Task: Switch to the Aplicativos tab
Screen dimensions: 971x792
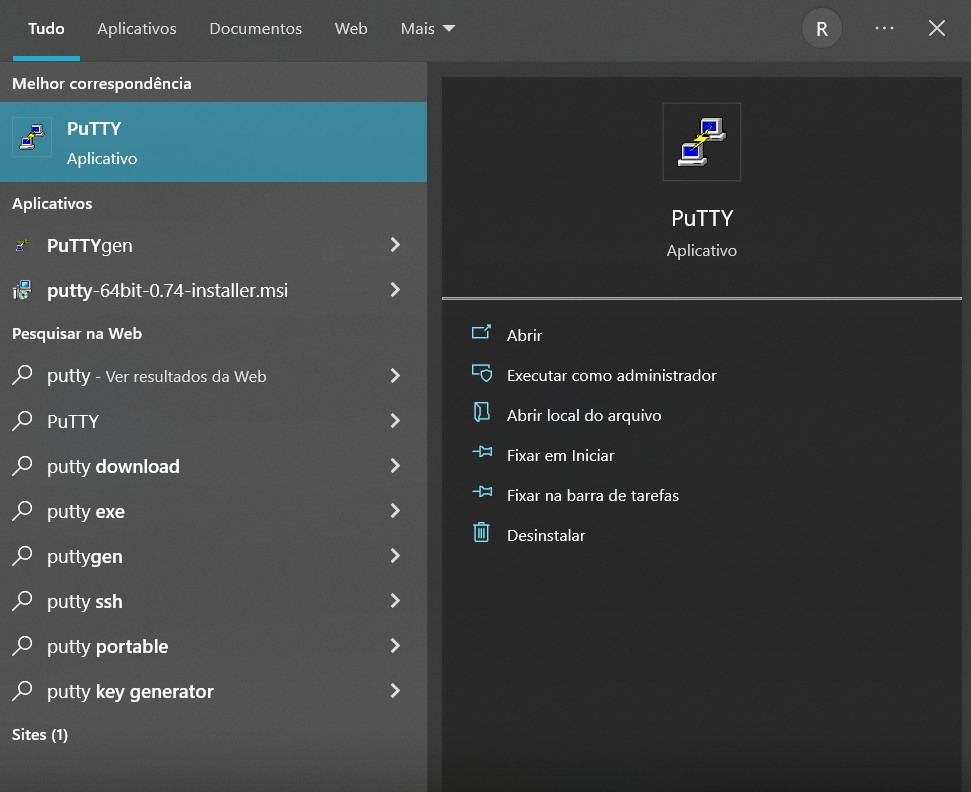Action: [136, 28]
